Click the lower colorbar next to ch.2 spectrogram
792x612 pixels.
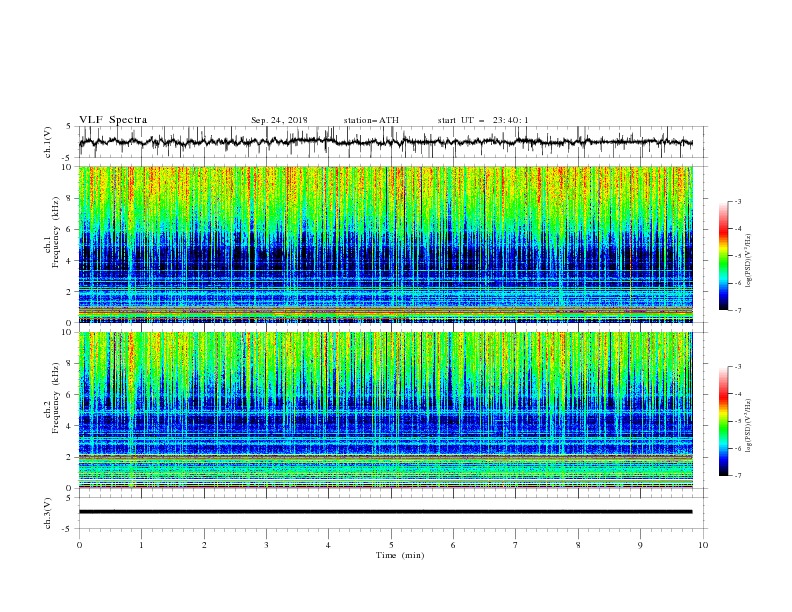[x=723, y=421]
